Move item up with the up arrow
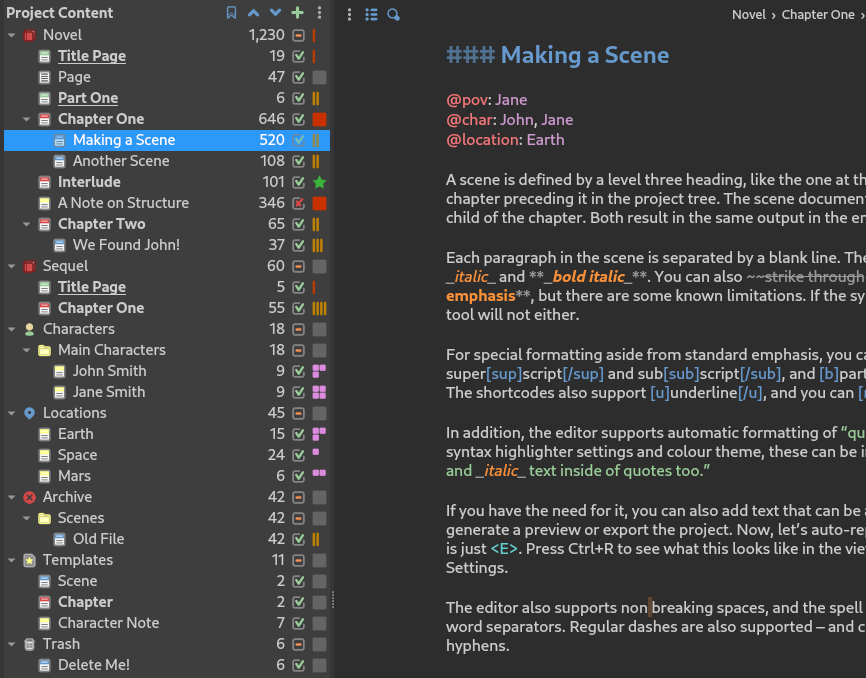This screenshot has height=678, width=866. click(x=254, y=13)
